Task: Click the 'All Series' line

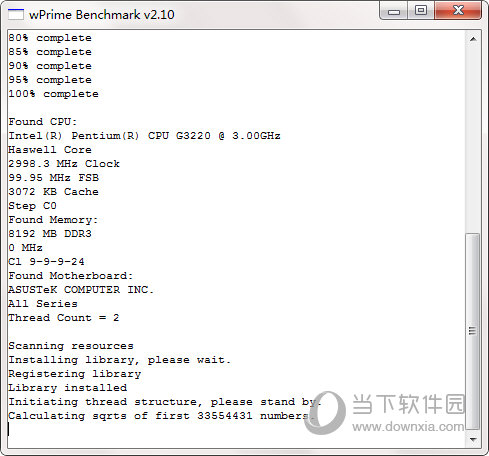Action: (43, 304)
